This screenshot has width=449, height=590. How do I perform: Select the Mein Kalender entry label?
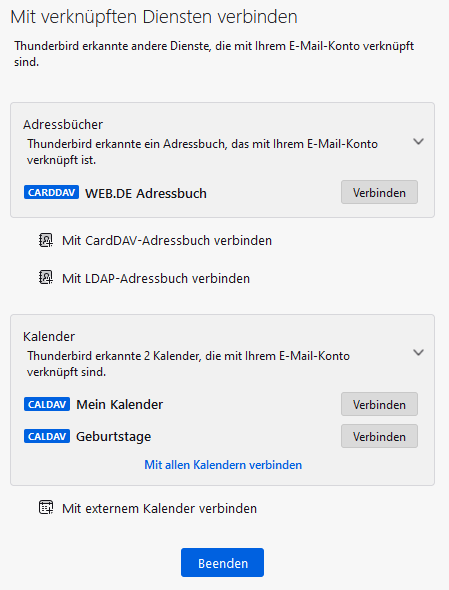(120, 404)
